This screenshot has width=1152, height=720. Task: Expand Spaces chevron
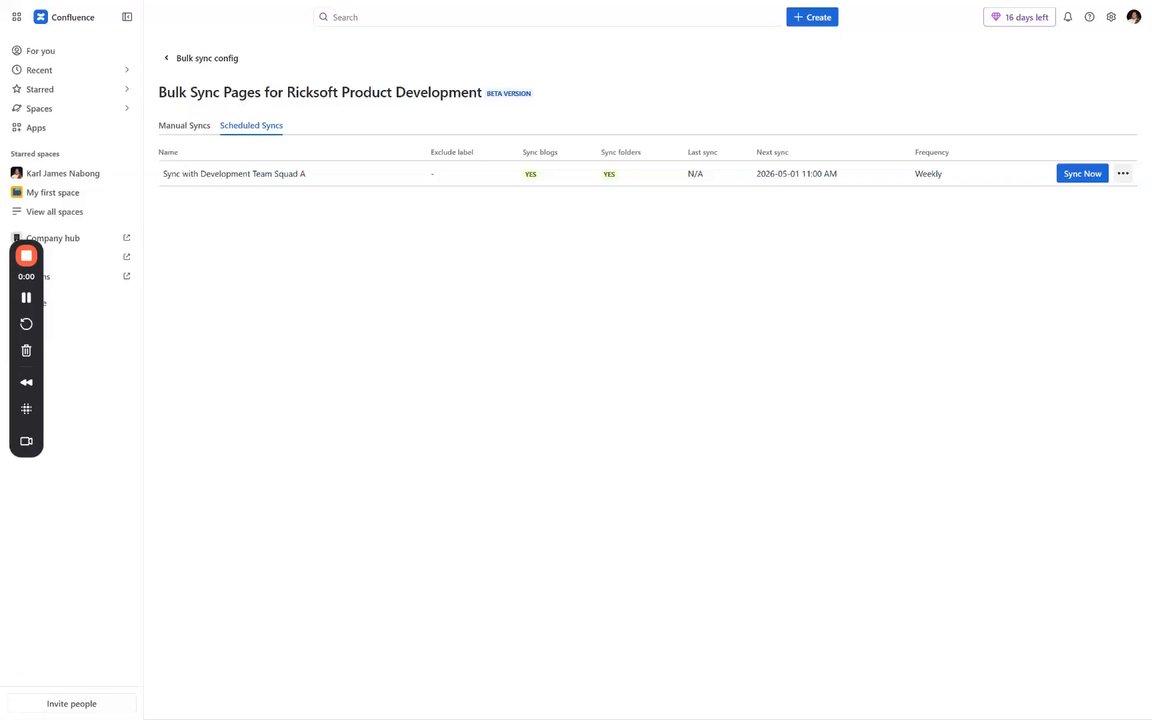tap(127, 108)
